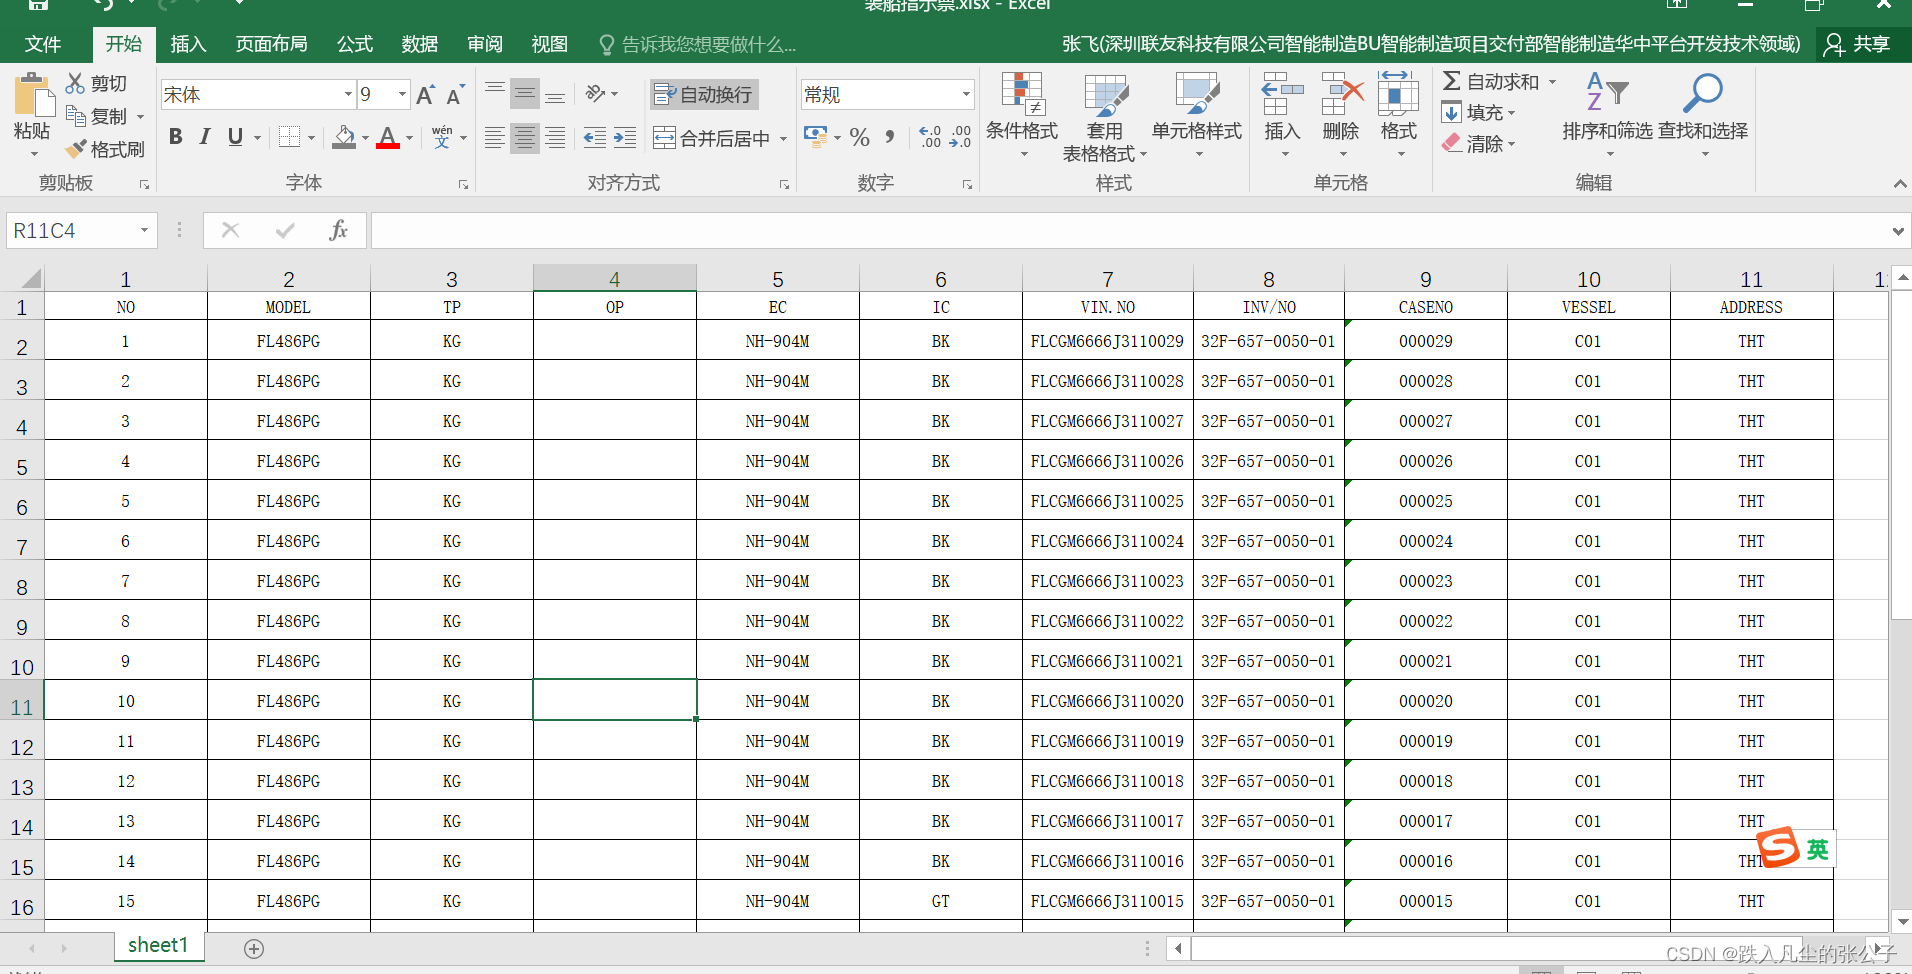1912x974 pixels.
Task: Toggle center horizontal alignment
Action: point(525,138)
